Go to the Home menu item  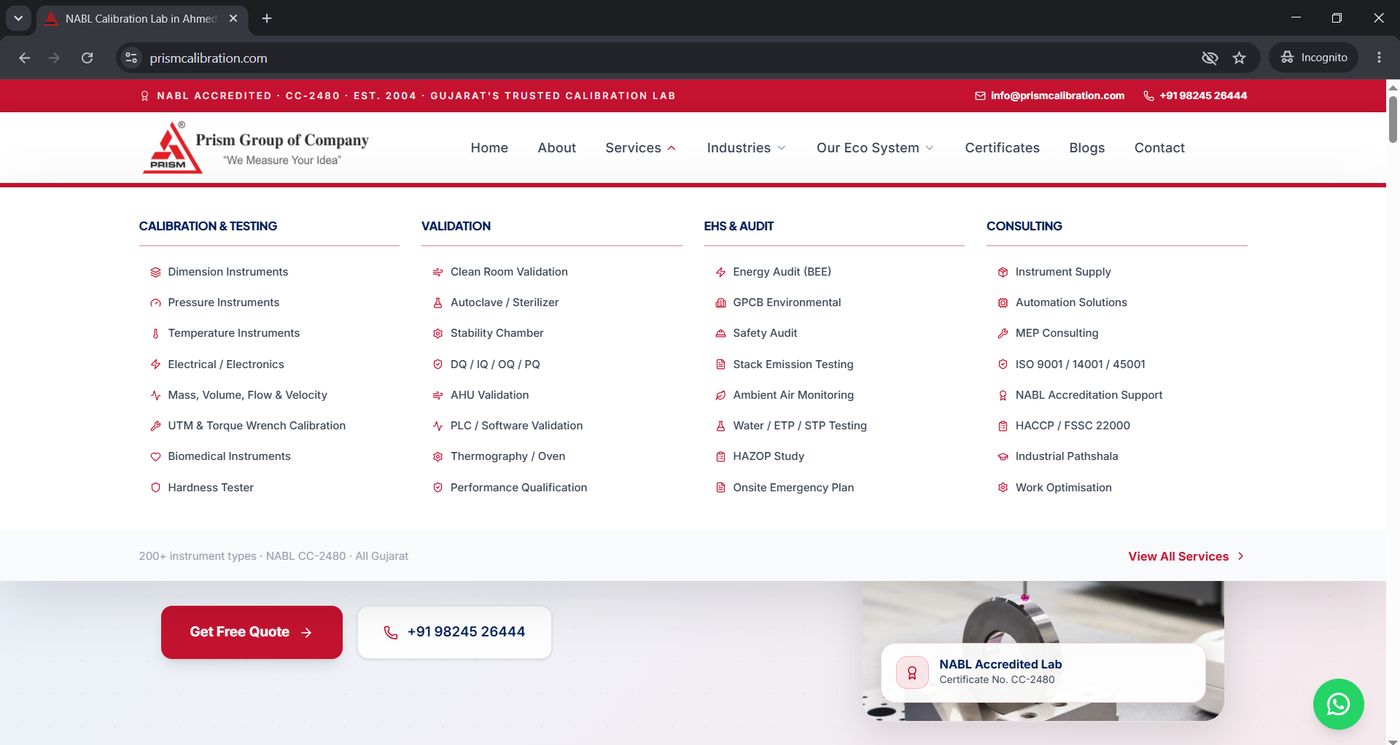point(489,148)
